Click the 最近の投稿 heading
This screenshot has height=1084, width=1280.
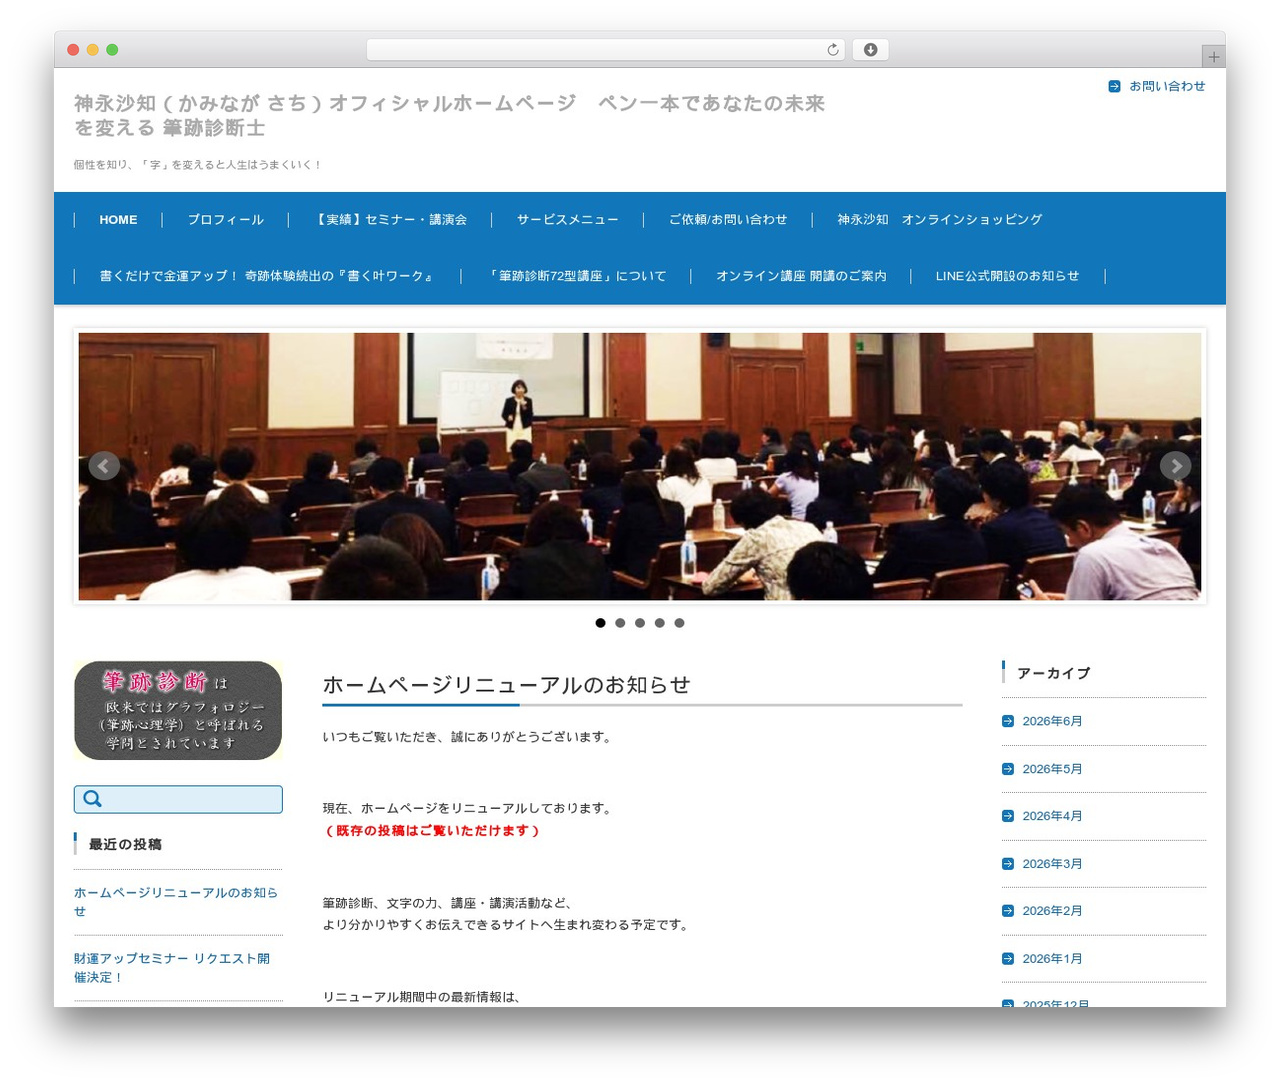click(x=125, y=844)
